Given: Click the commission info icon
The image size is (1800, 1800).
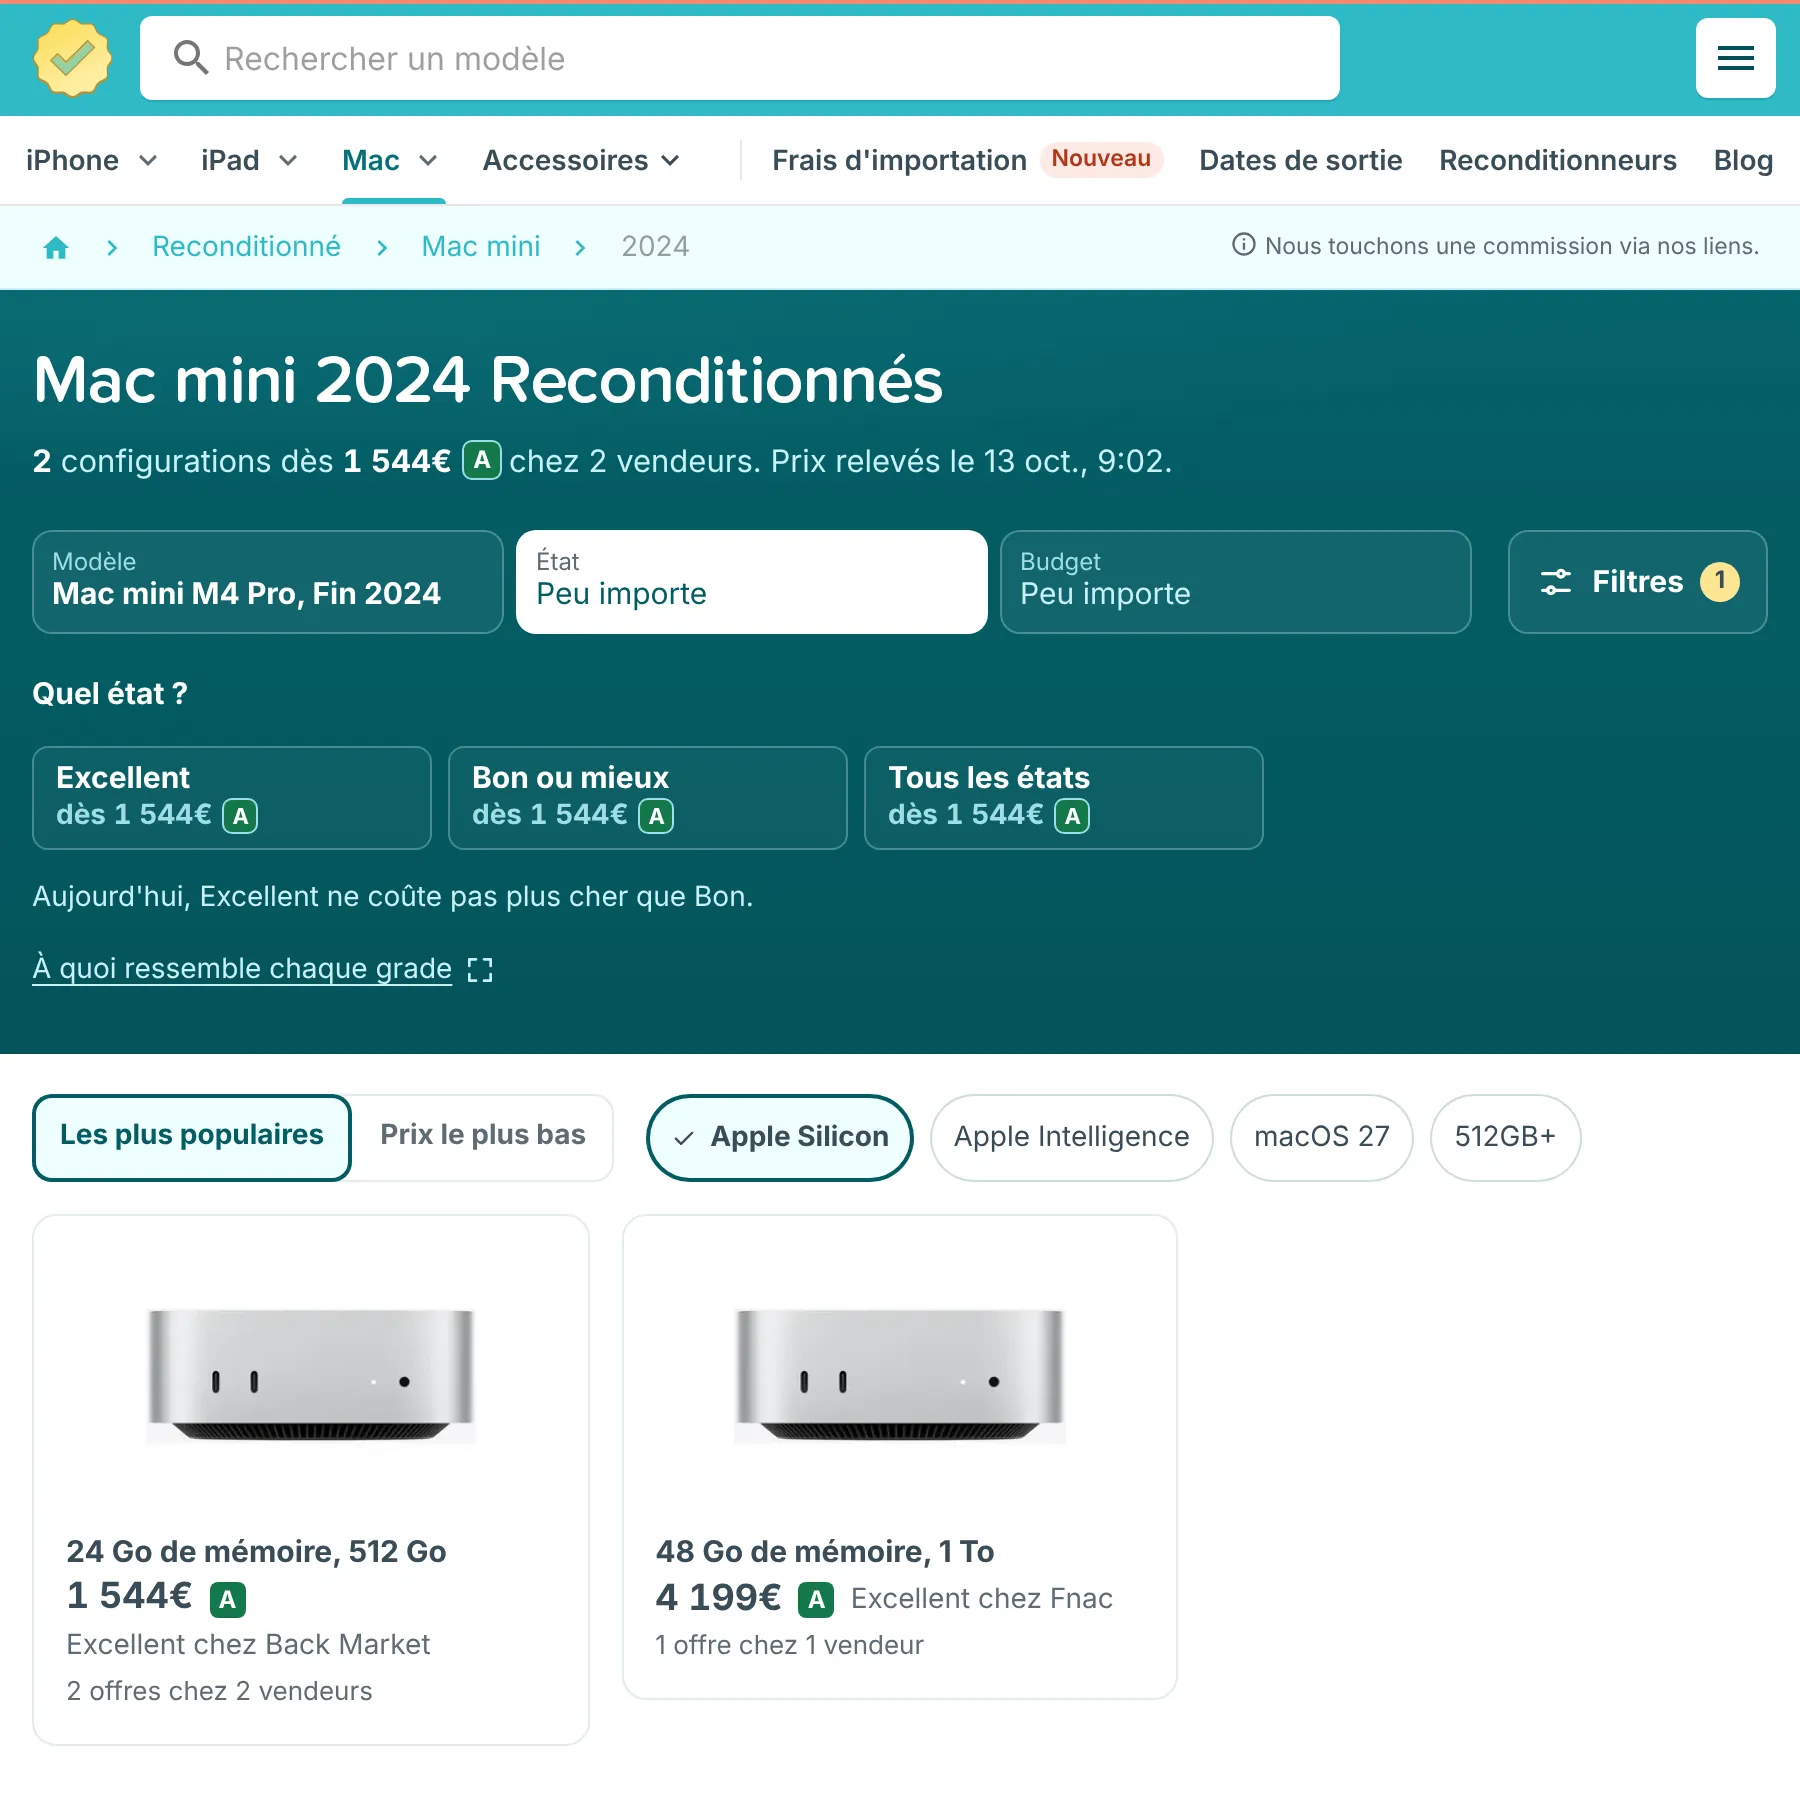Looking at the screenshot, I should [x=1243, y=245].
